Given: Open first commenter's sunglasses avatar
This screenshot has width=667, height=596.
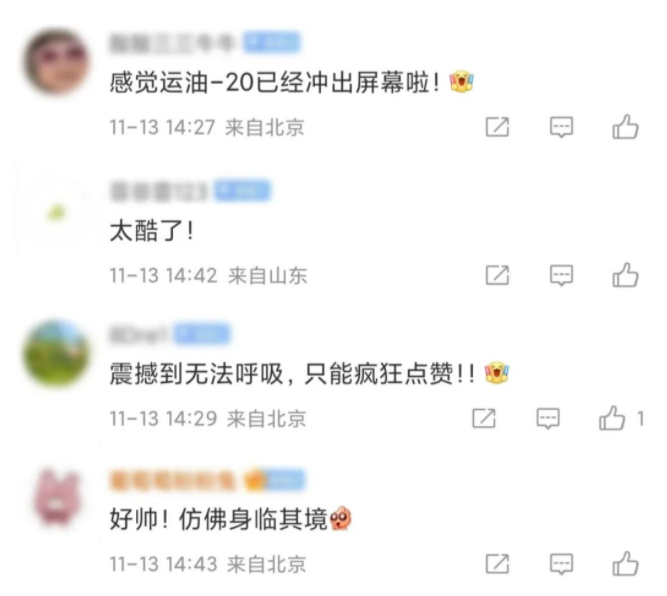Looking at the screenshot, I should [x=57, y=63].
